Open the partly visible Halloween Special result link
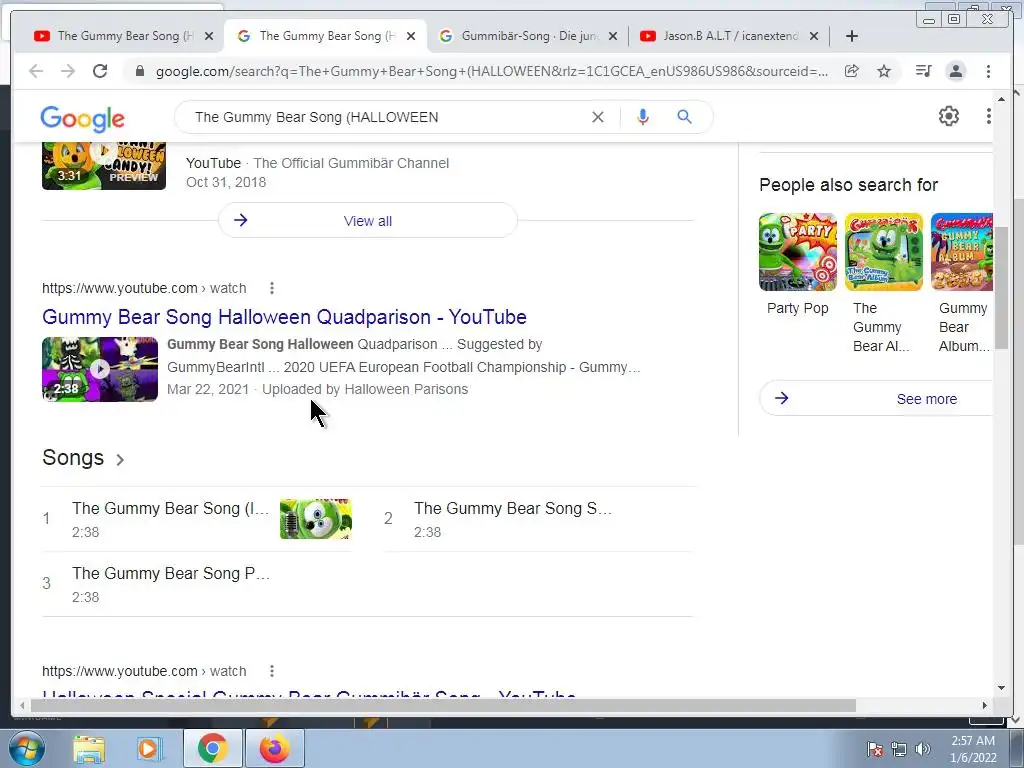 pyautogui.click(x=309, y=694)
